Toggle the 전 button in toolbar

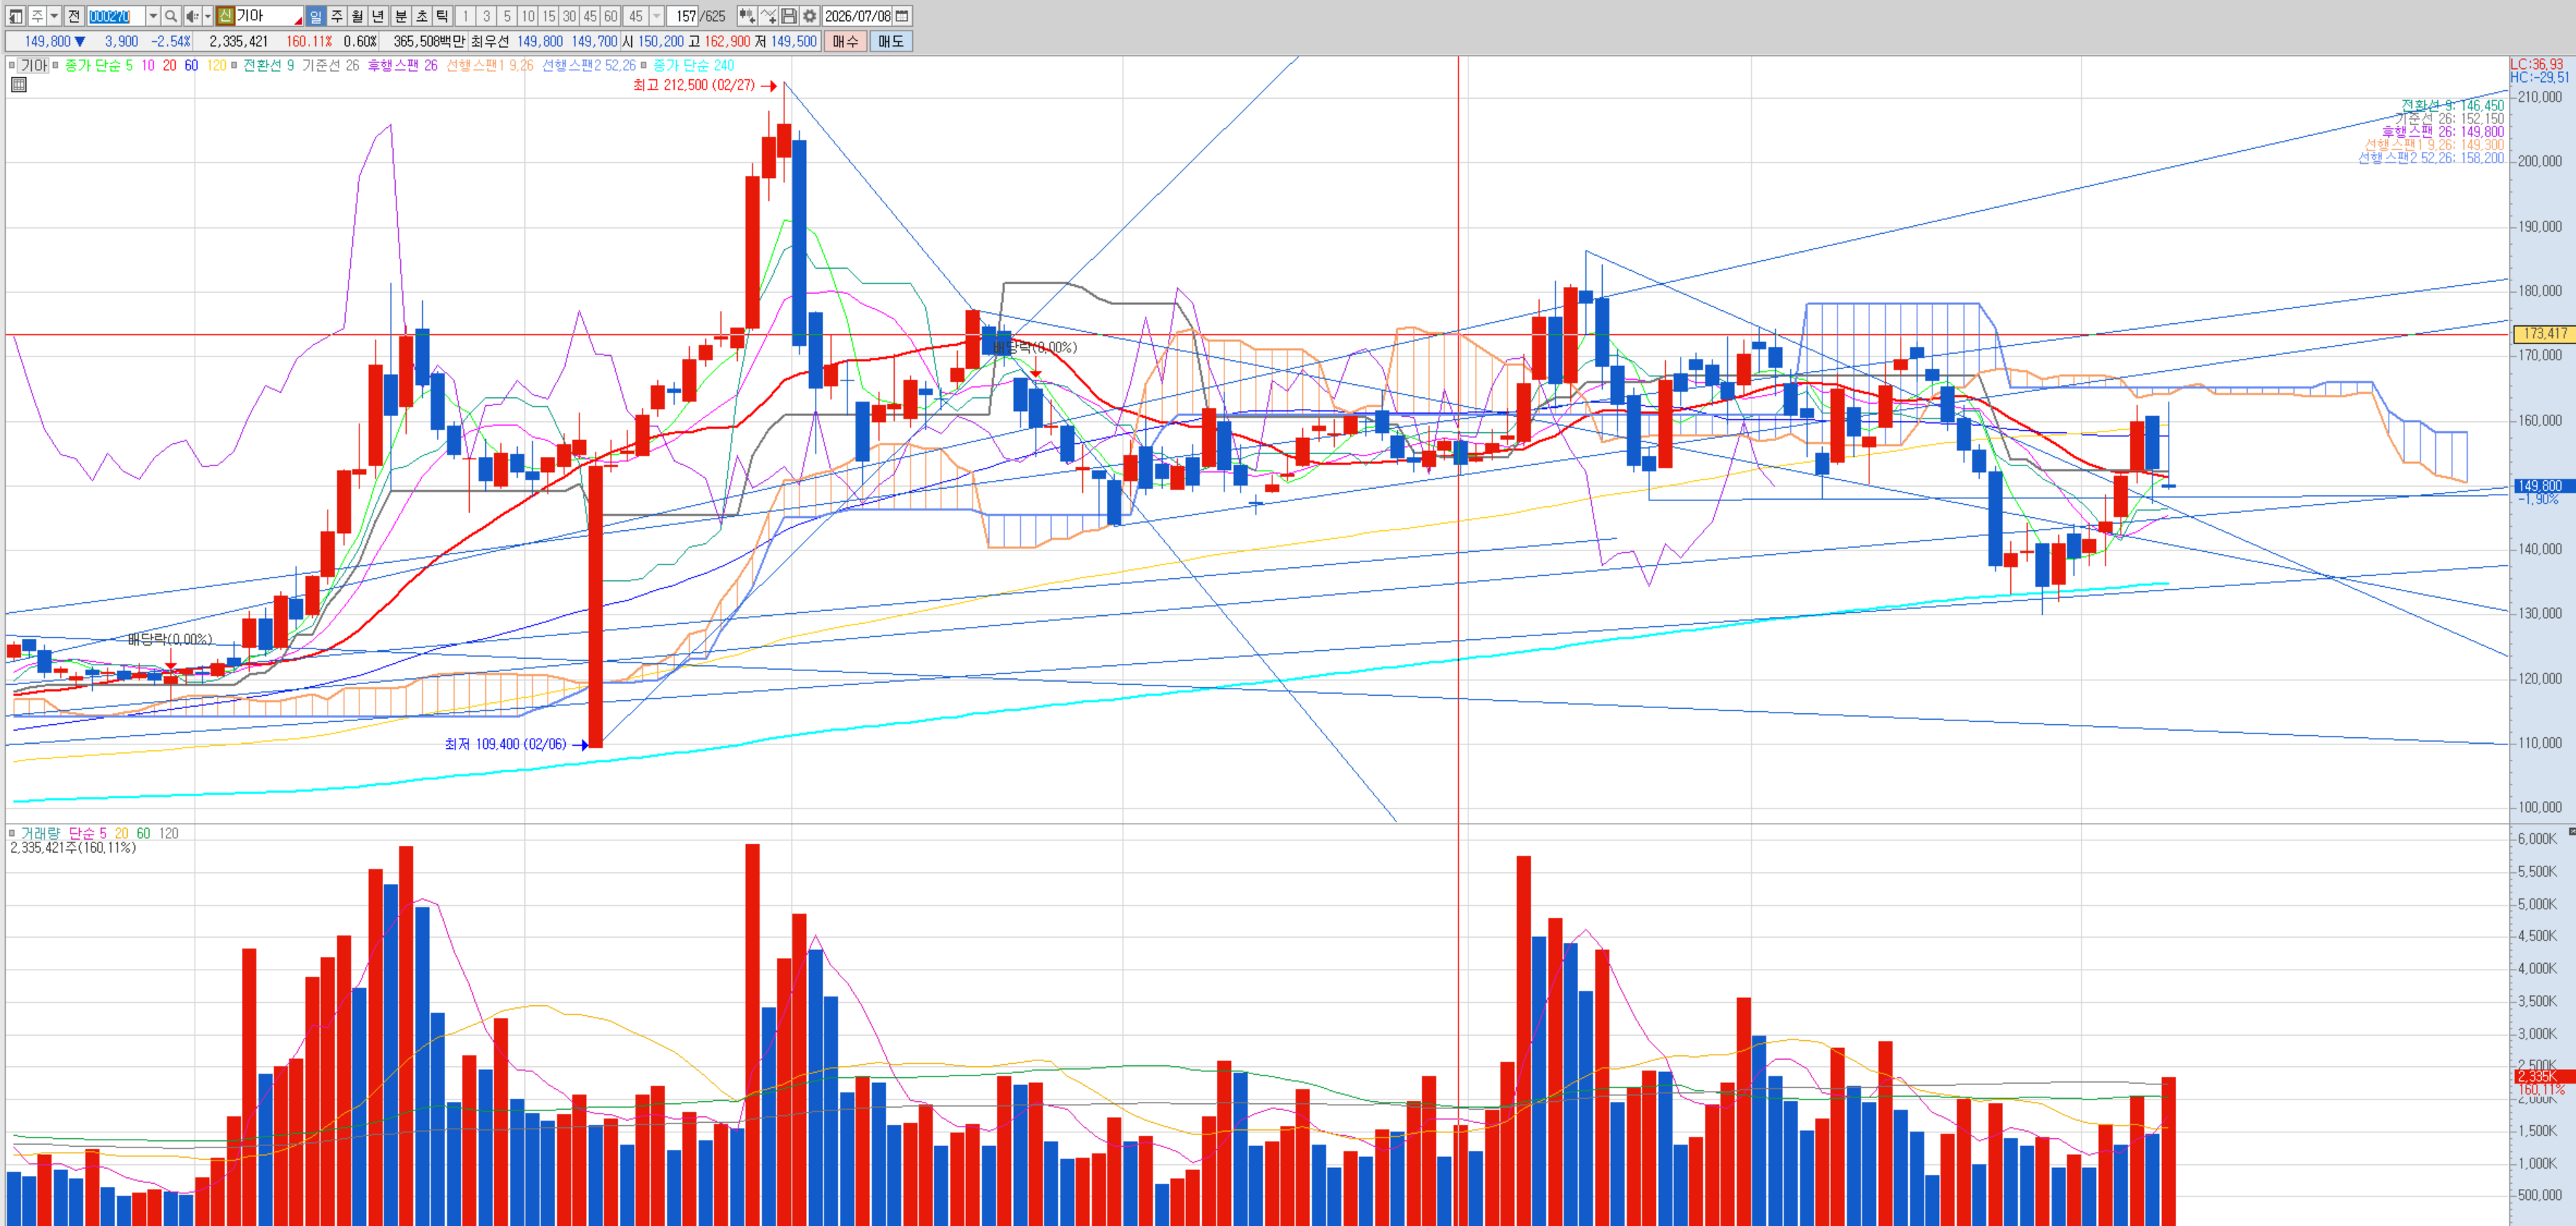tap(74, 16)
